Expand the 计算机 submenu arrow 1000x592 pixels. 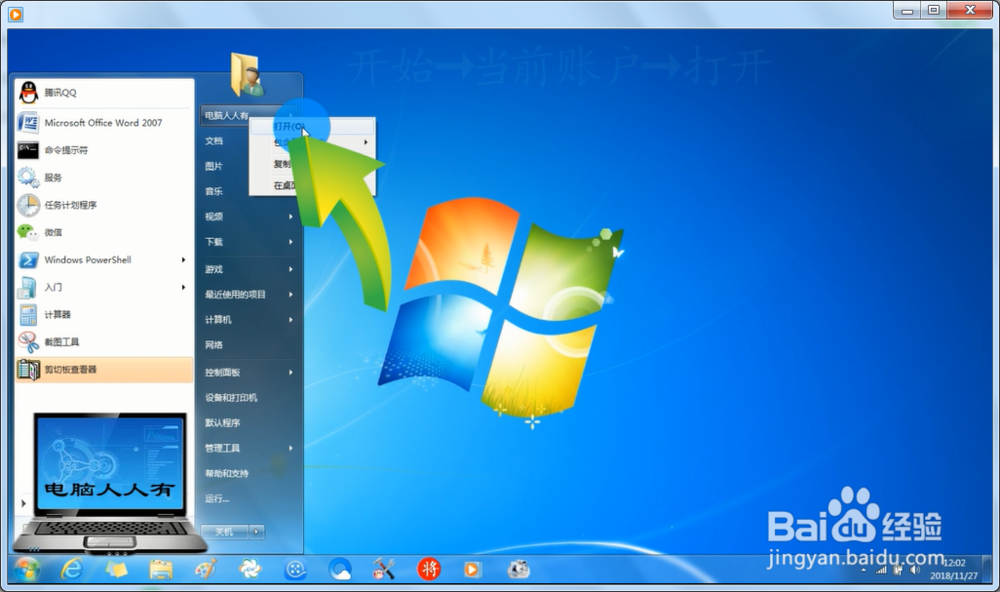291,320
